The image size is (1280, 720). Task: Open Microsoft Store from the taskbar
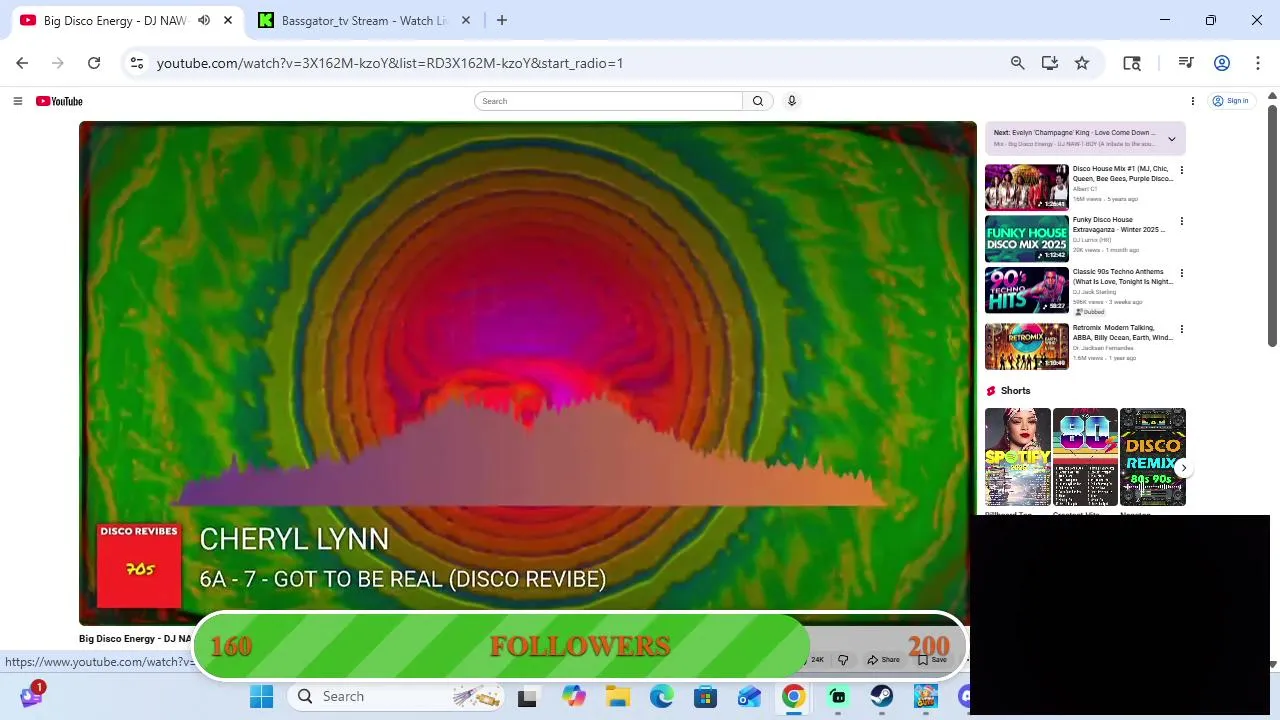(x=705, y=696)
